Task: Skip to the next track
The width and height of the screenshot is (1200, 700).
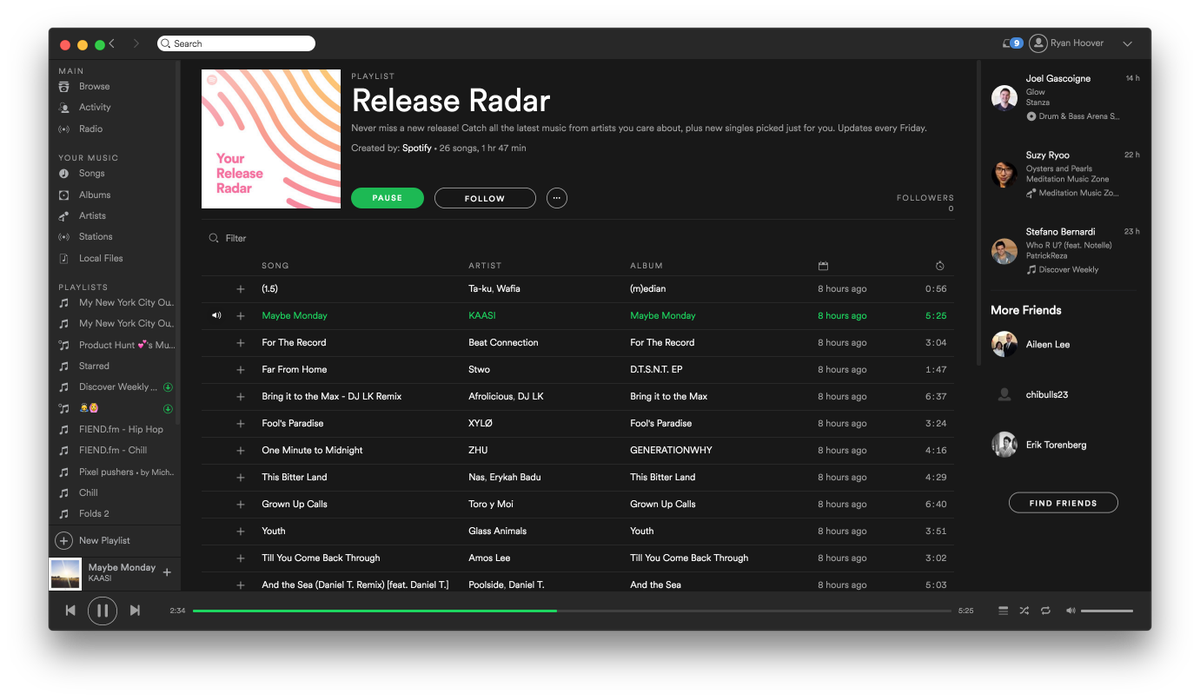Action: tap(134, 610)
